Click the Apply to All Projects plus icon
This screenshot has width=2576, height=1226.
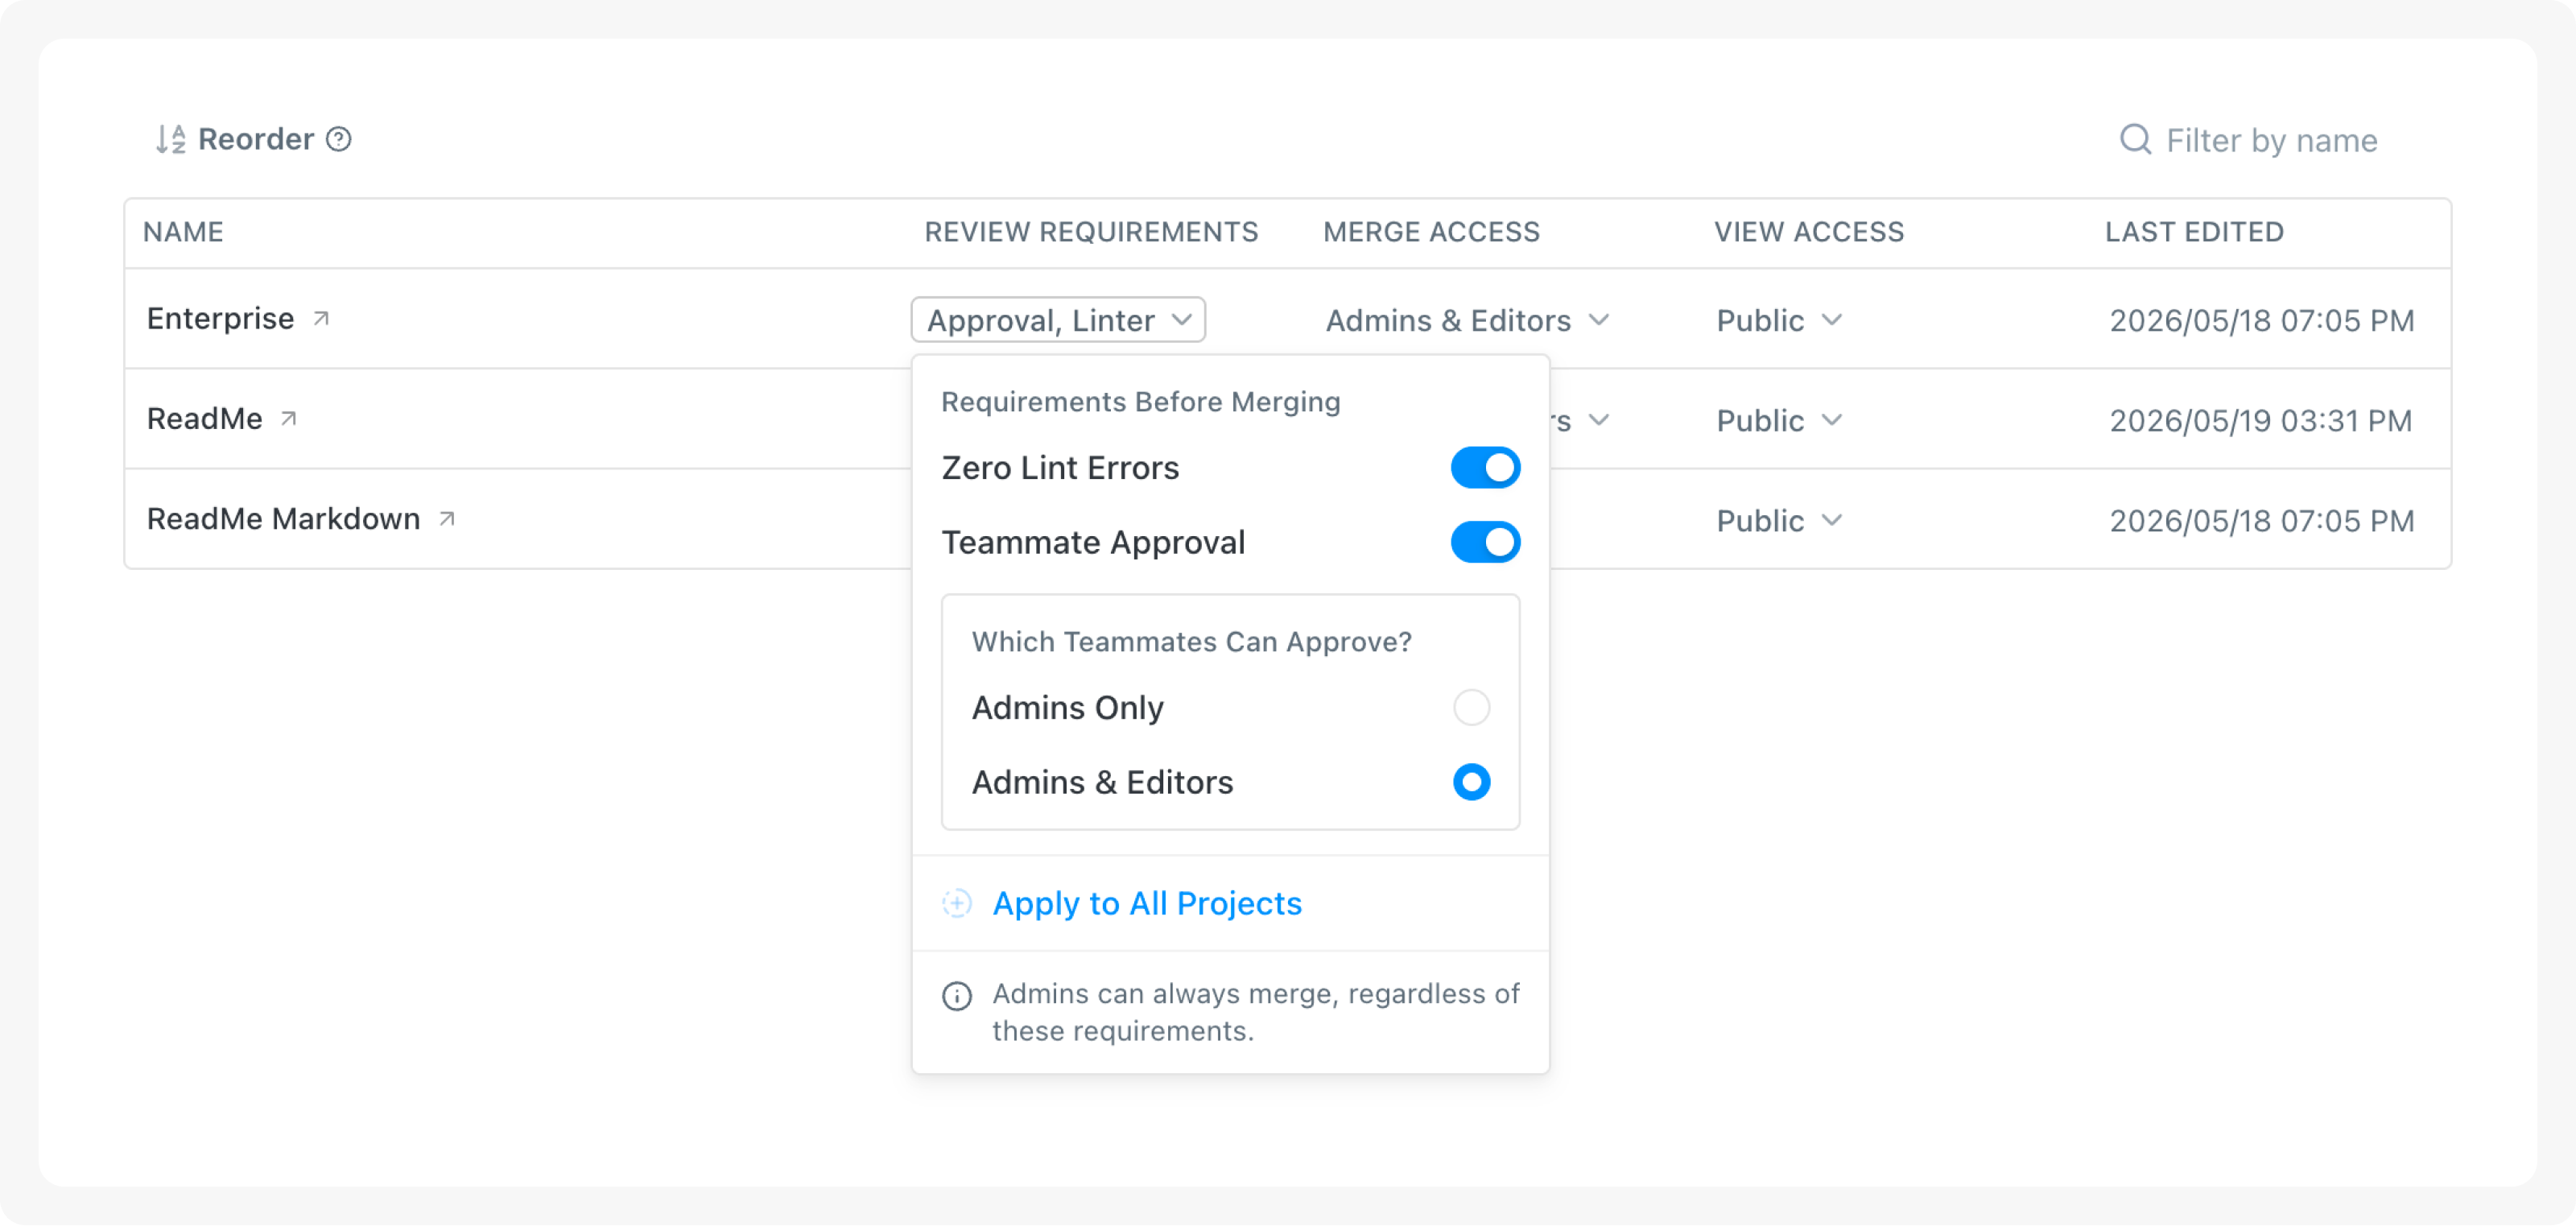point(957,904)
